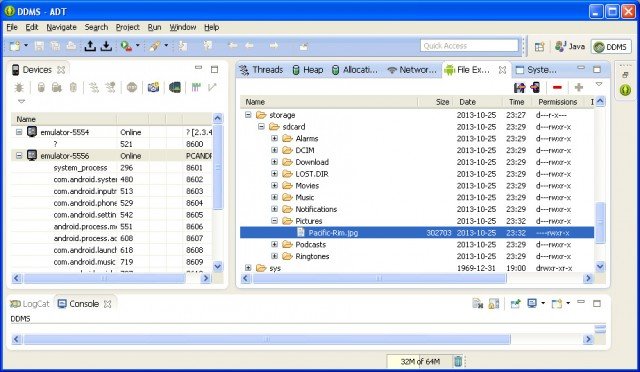Open the Run dropdown arrow

[x=138, y=45]
